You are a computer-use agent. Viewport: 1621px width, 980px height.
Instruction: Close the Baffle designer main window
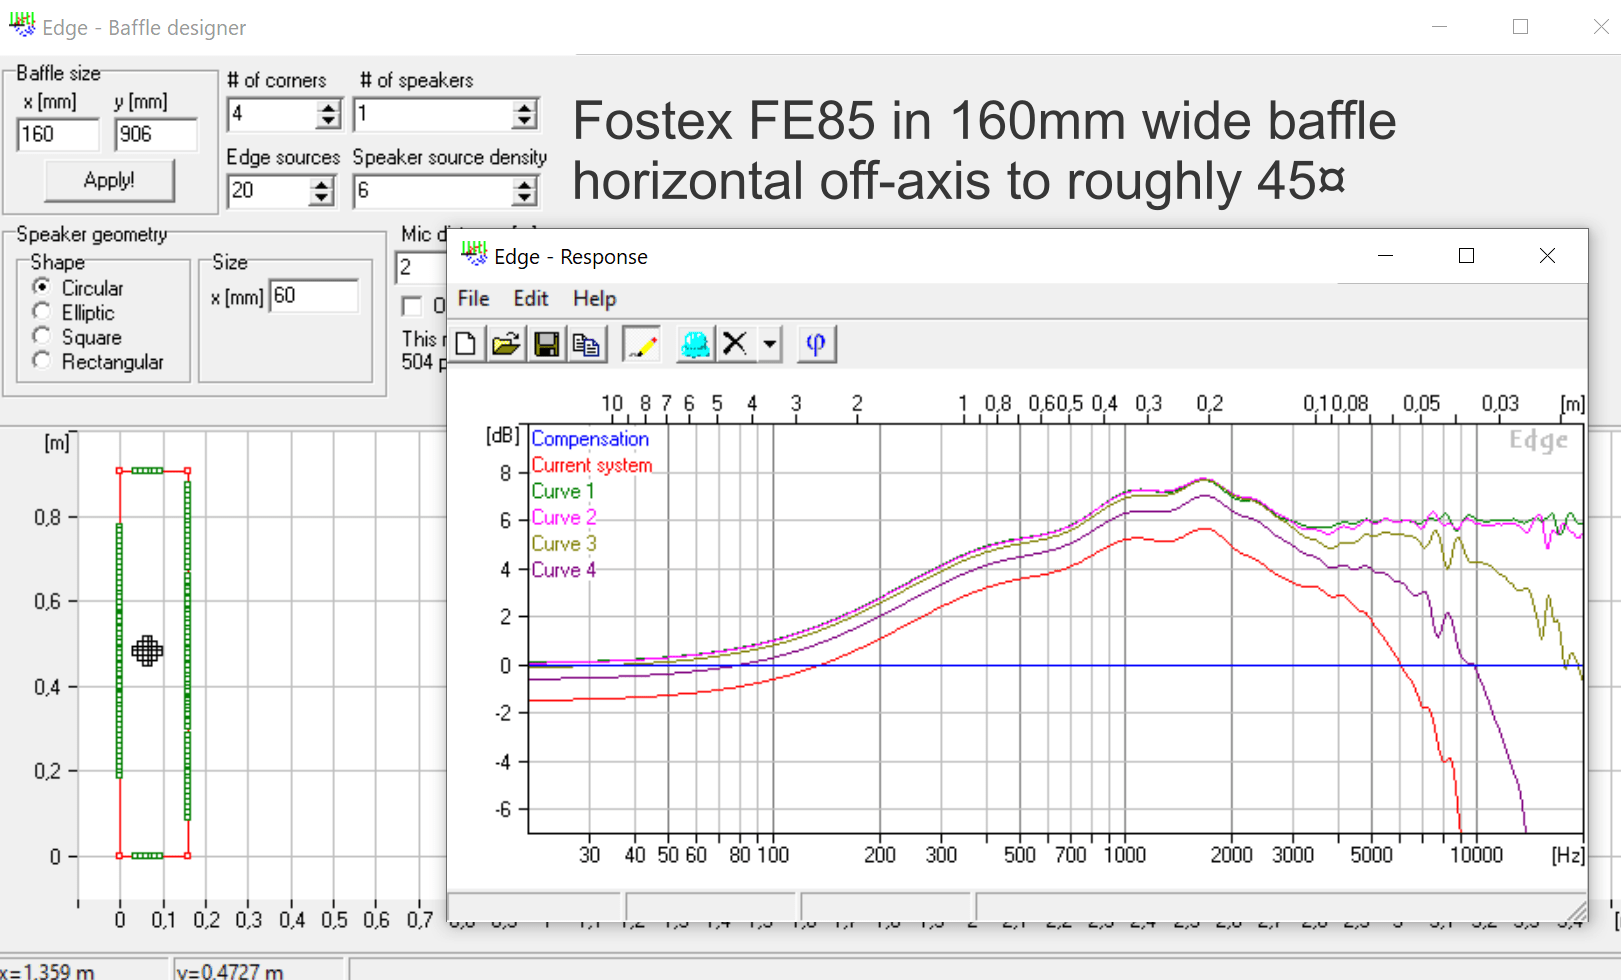(1600, 27)
